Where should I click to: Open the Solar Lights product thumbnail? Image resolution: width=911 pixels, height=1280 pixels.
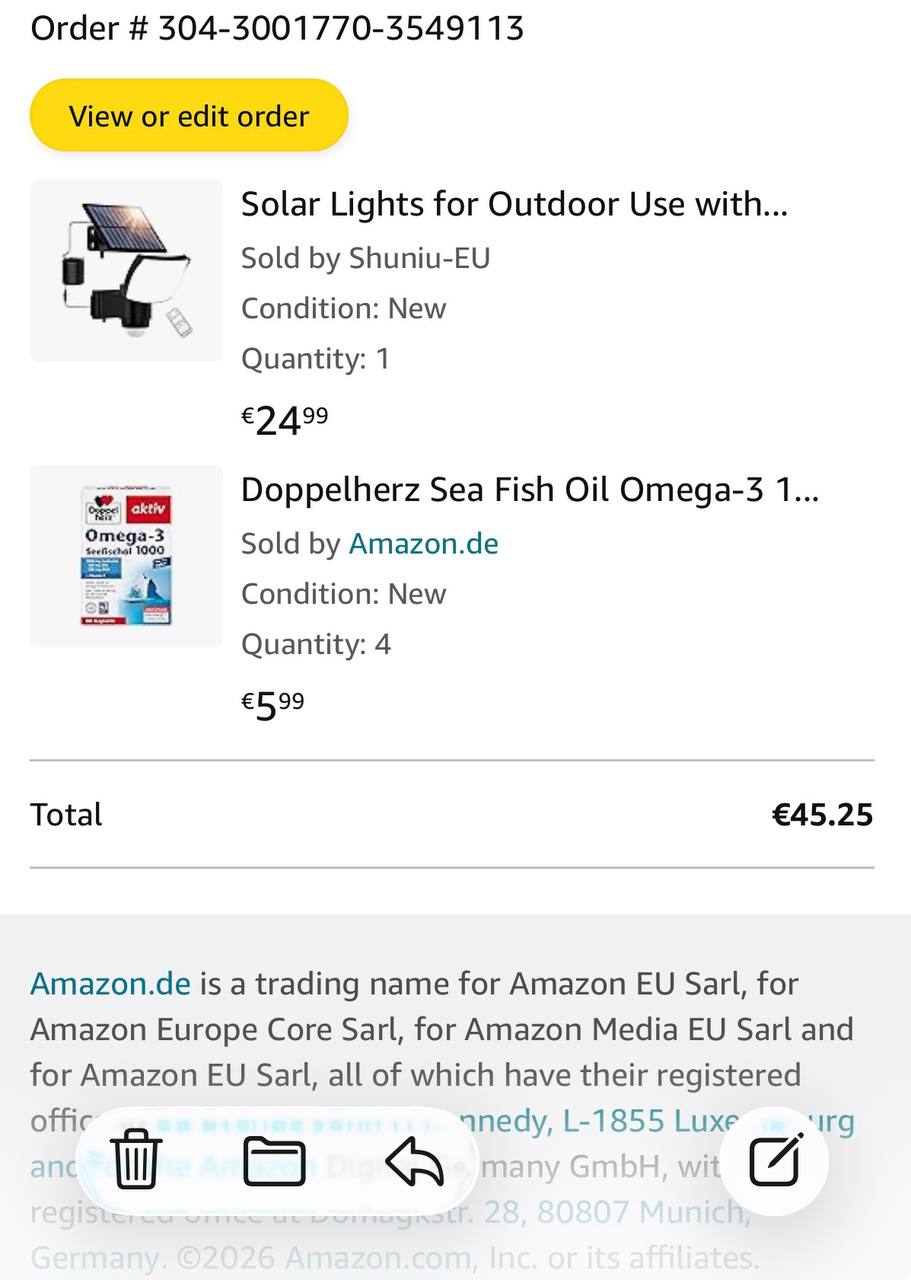126,270
